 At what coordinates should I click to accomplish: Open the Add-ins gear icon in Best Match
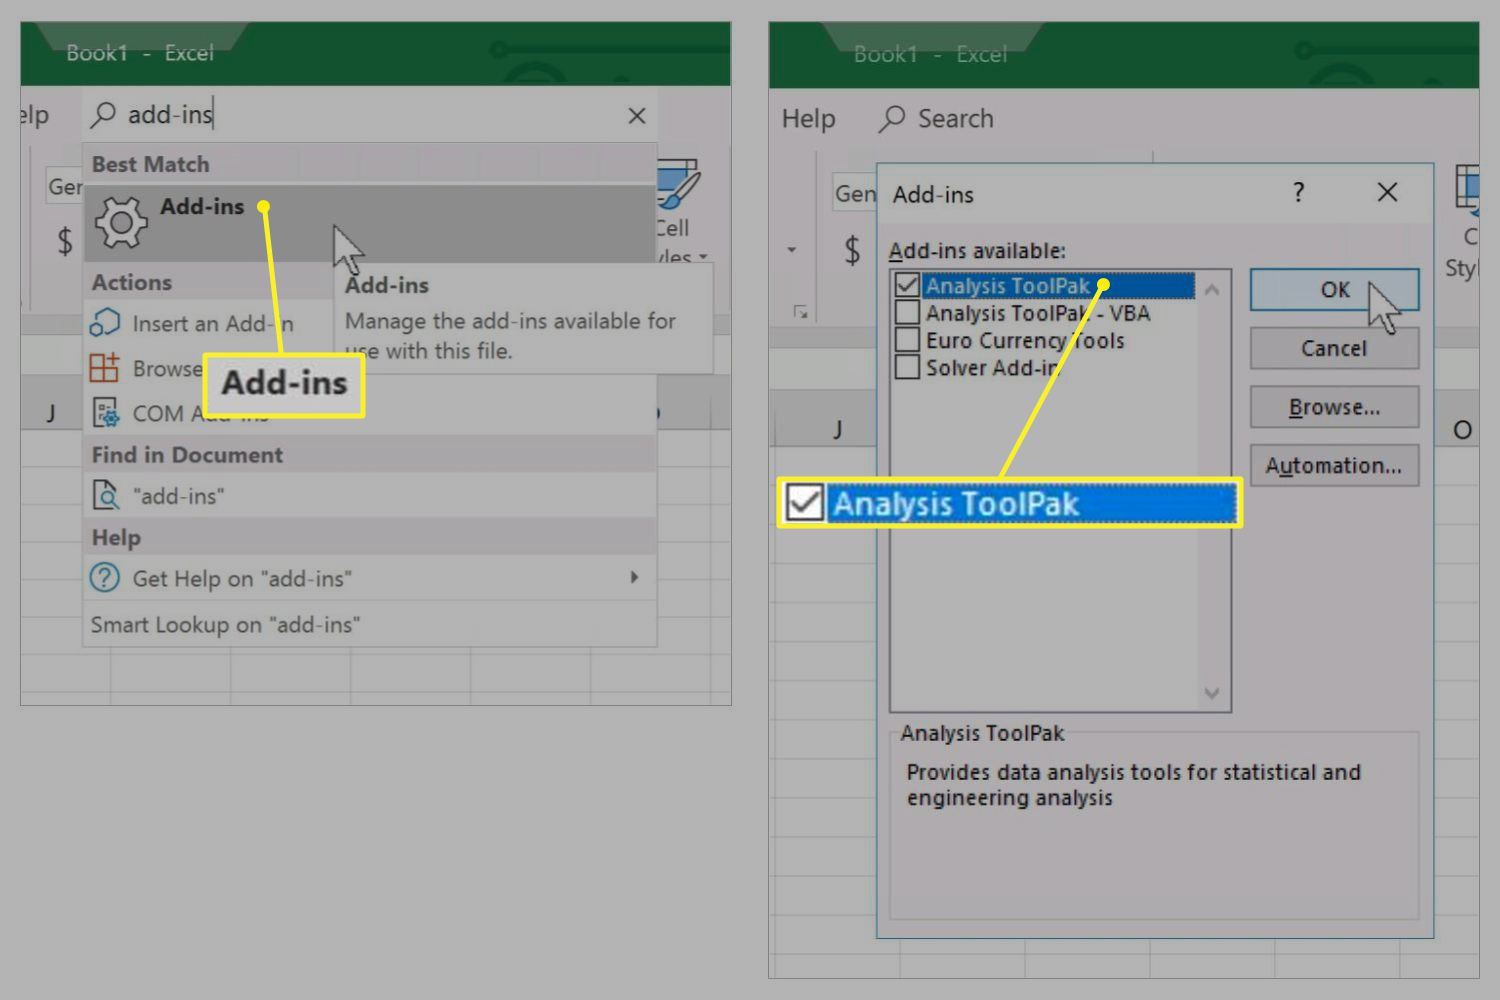click(x=120, y=222)
